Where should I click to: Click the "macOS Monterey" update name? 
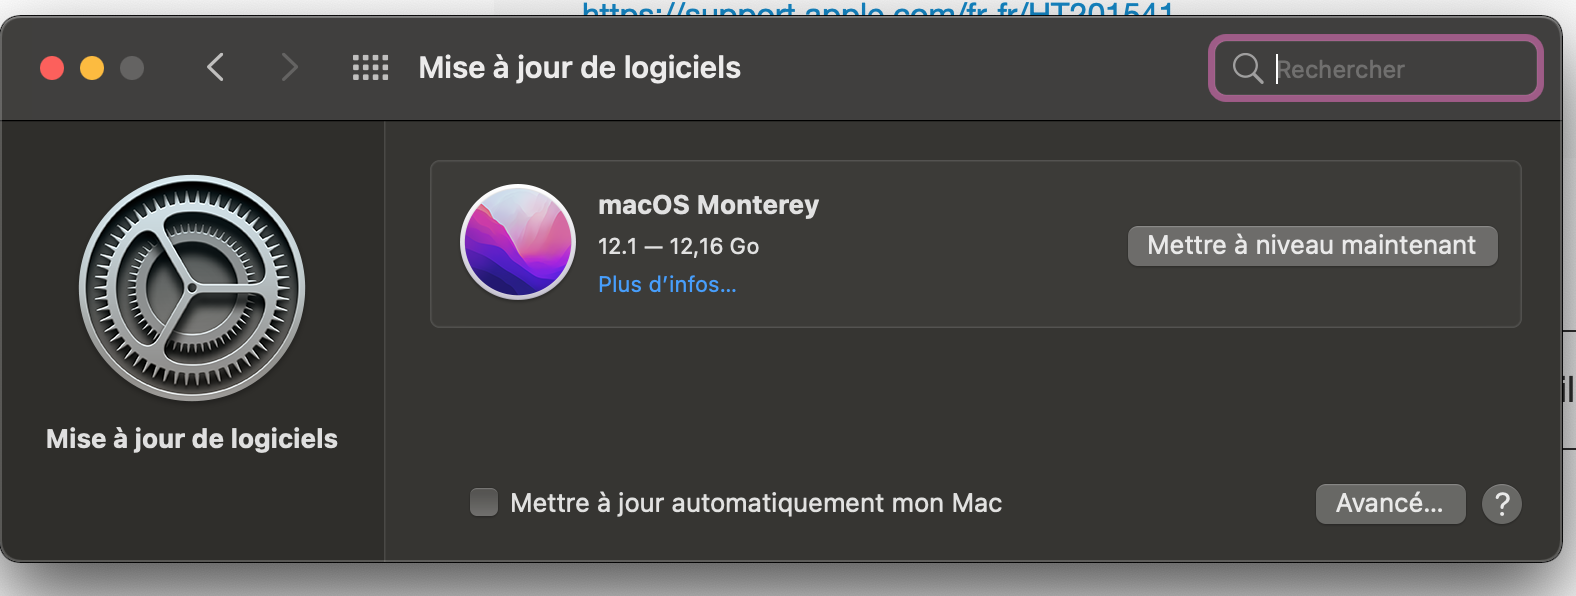coord(708,205)
